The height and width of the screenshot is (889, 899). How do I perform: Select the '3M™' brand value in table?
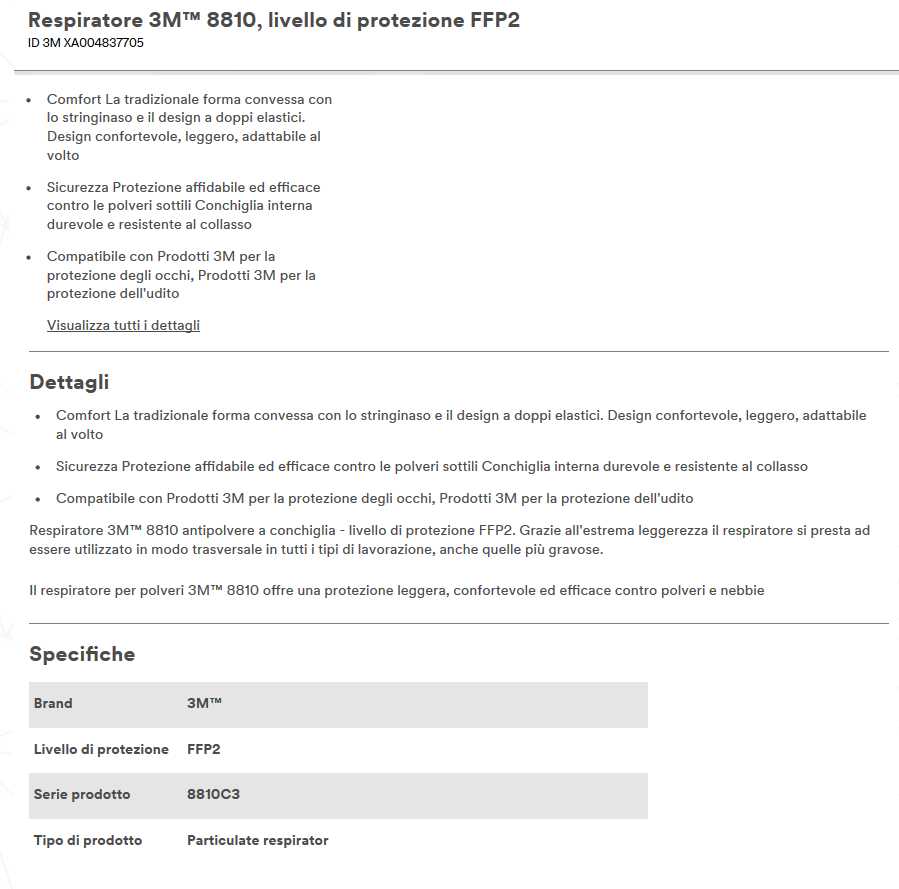pyautogui.click(x=204, y=703)
